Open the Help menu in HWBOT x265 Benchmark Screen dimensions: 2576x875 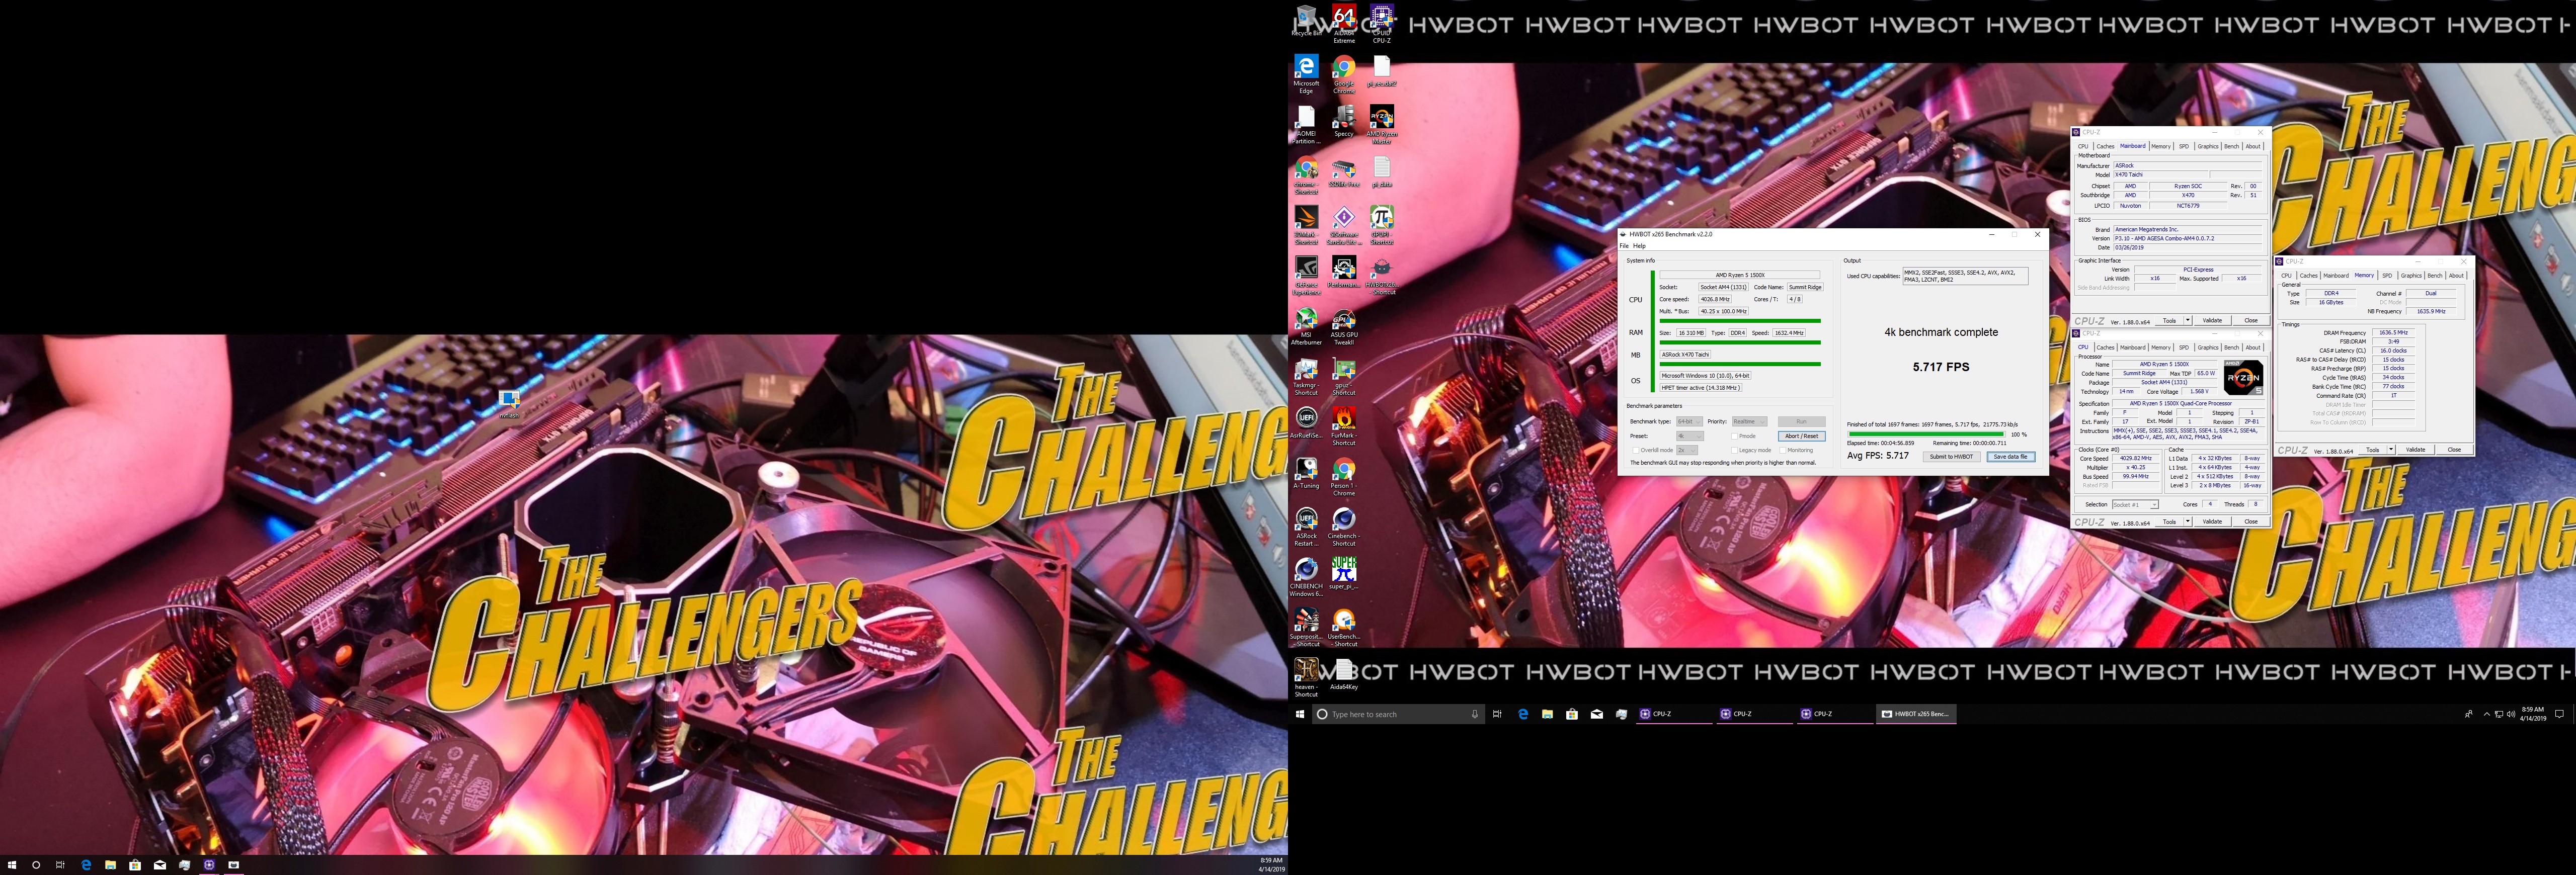[1639, 246]
